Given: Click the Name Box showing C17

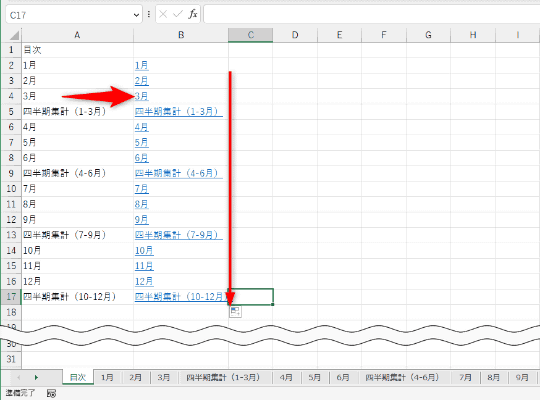Looking at the screenshot, I should coord(69,15).
